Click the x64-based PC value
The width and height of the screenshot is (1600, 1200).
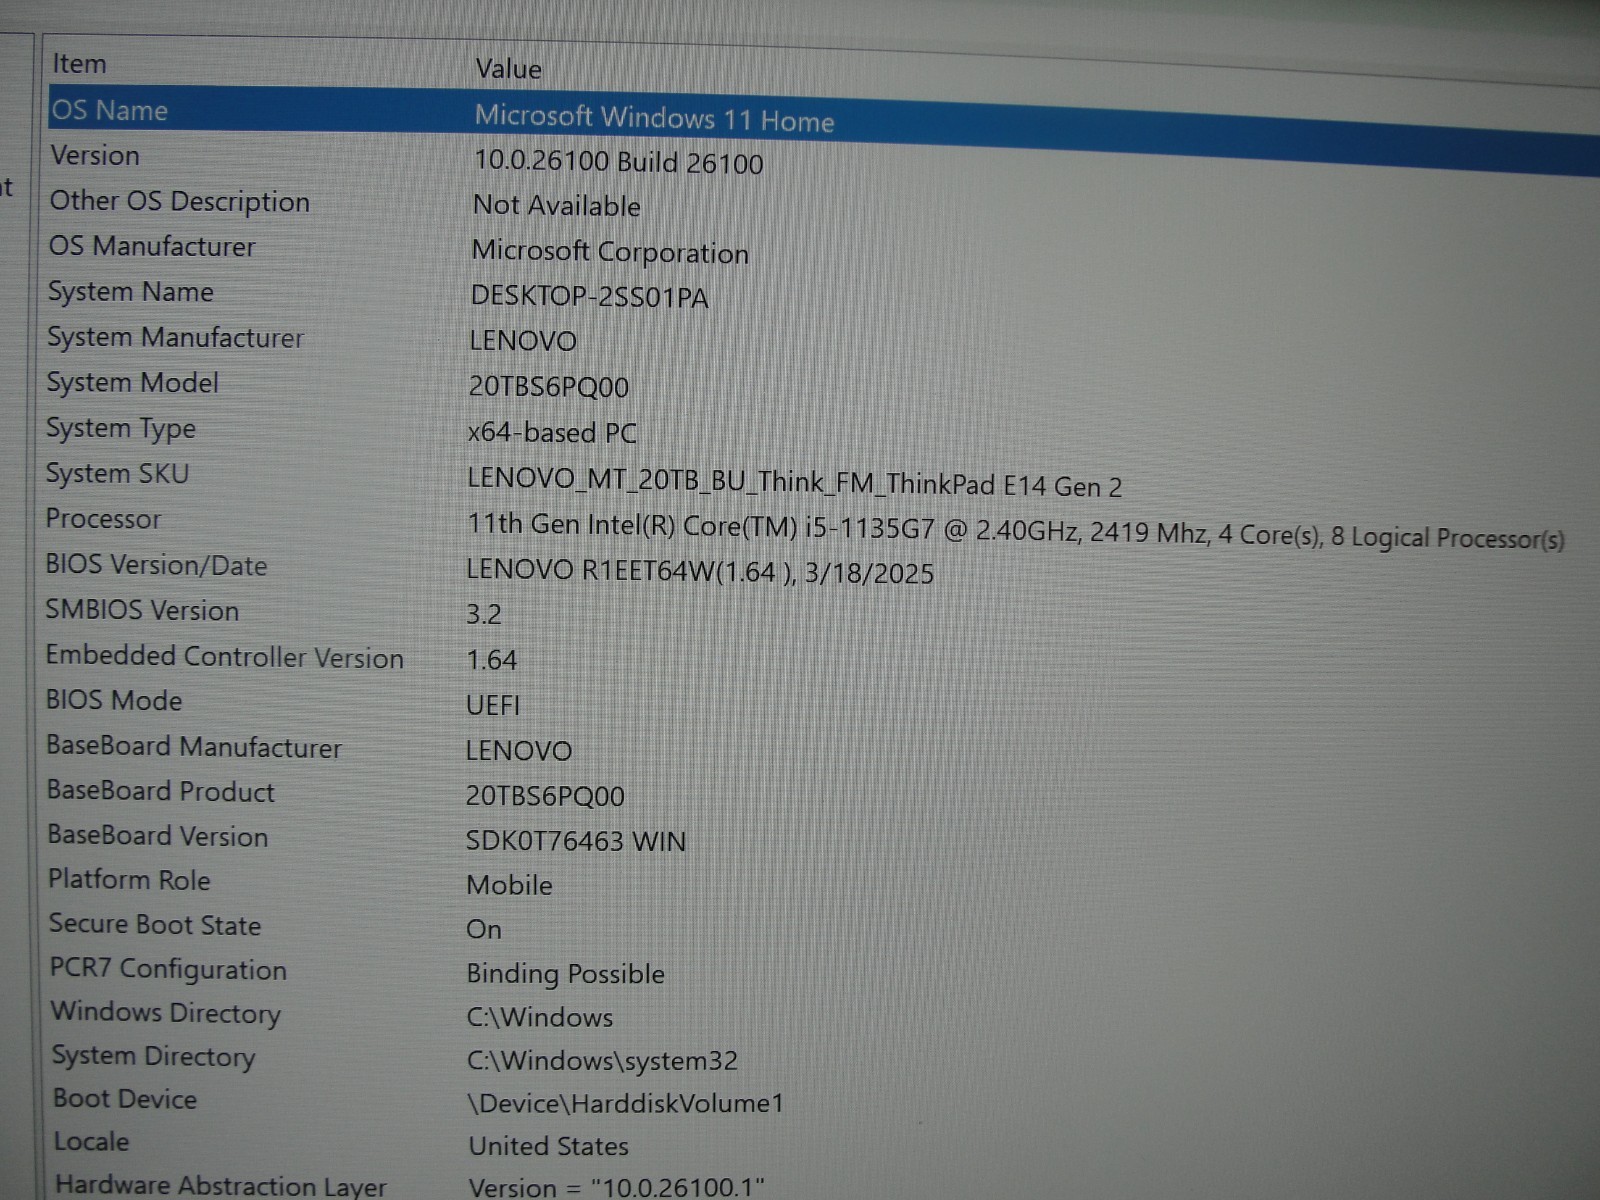coord(552,432)
